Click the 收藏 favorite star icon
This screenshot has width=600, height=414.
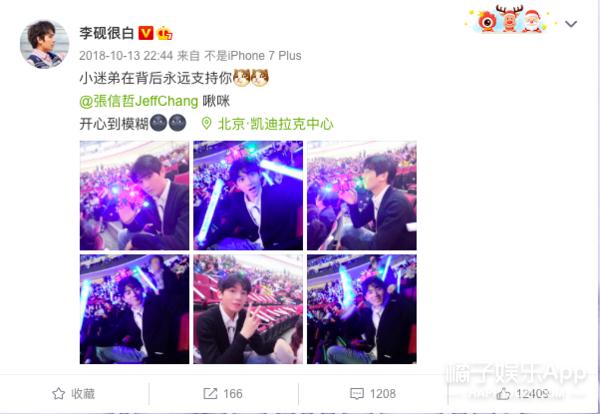click(58, 393)
